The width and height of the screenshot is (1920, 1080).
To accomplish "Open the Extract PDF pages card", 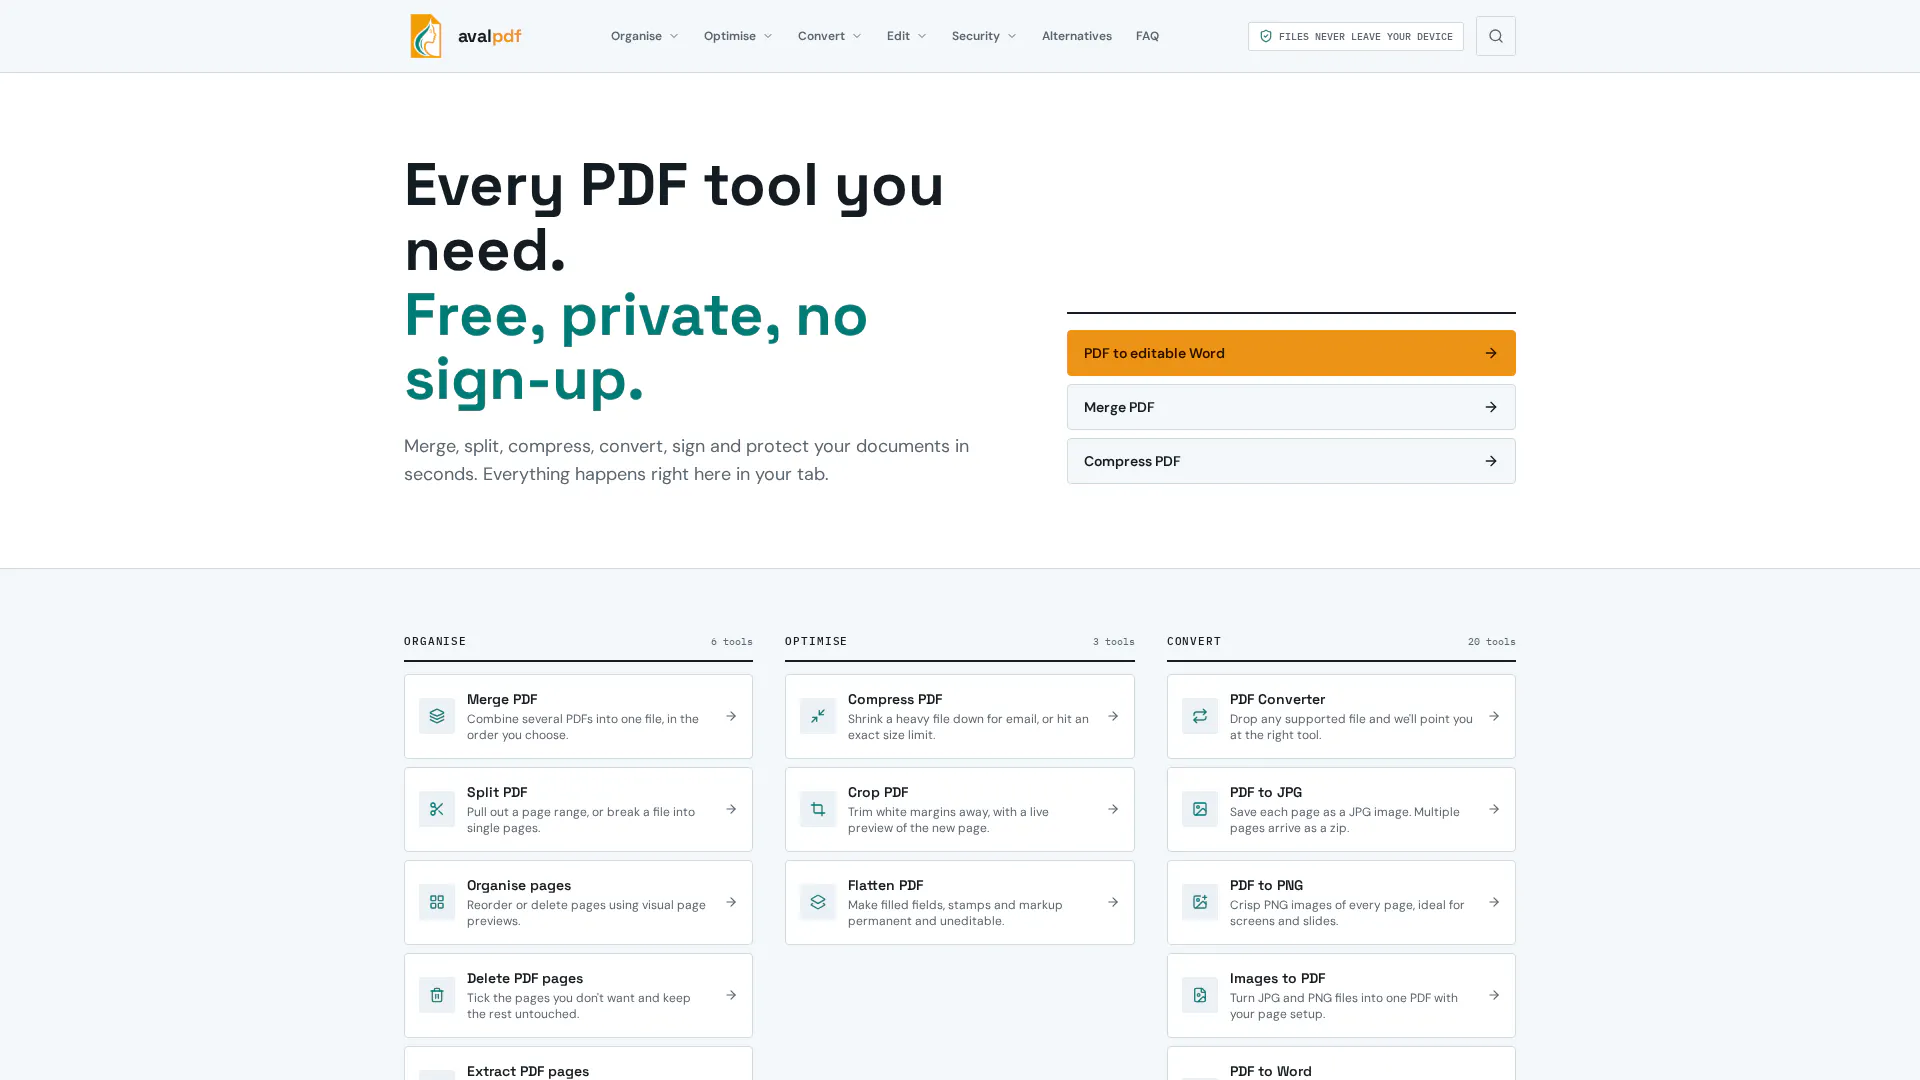I will click(578, 1063).
